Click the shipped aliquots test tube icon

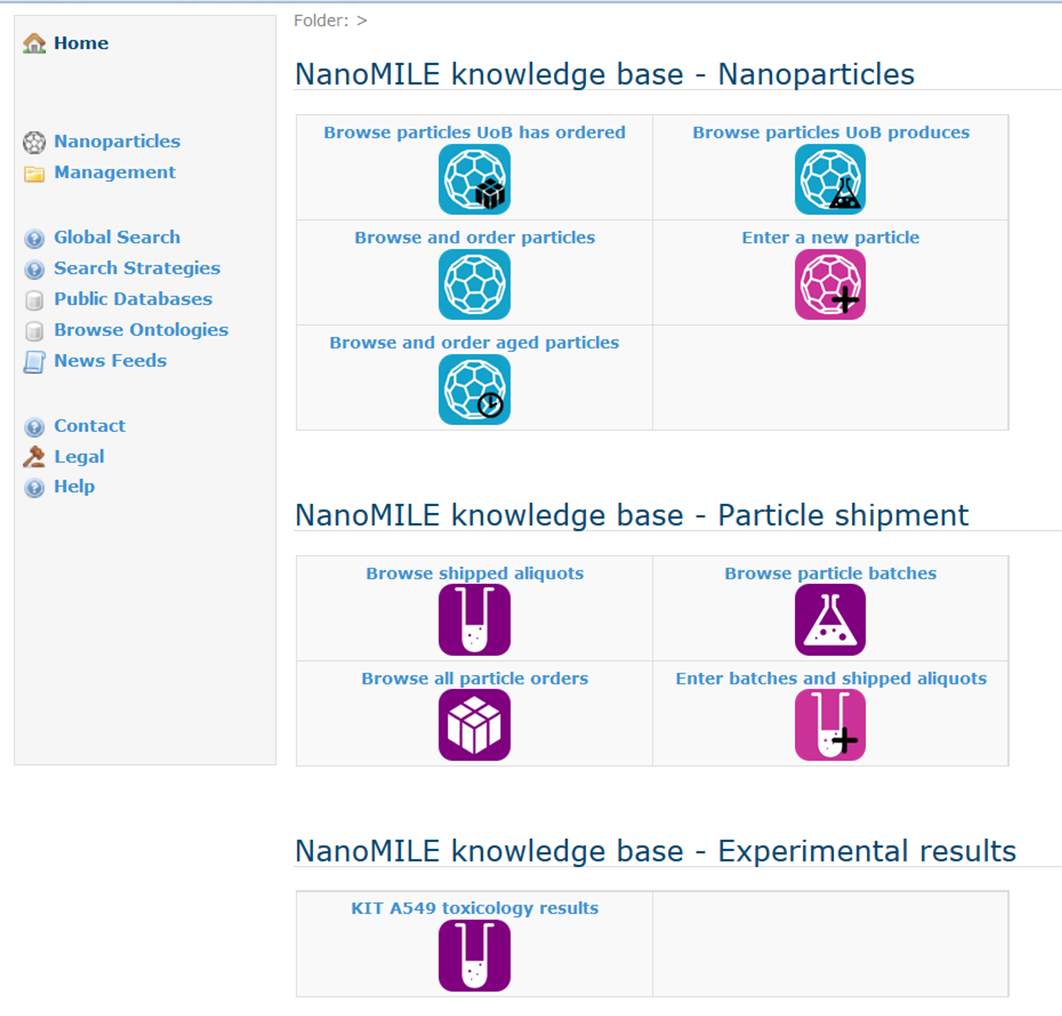click(474, 620)
